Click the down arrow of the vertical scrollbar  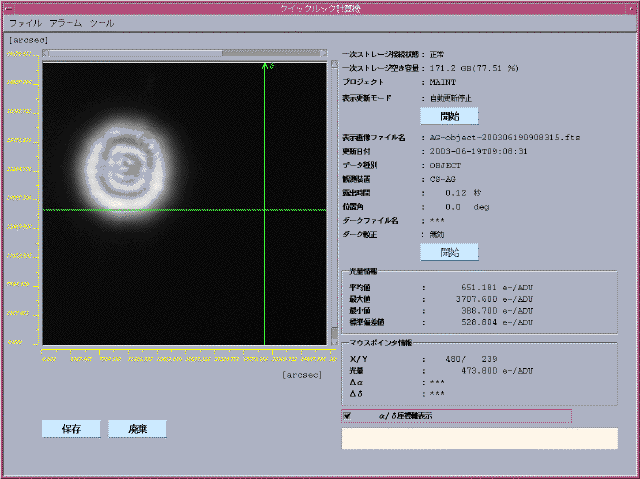click(x=335, y=342)
